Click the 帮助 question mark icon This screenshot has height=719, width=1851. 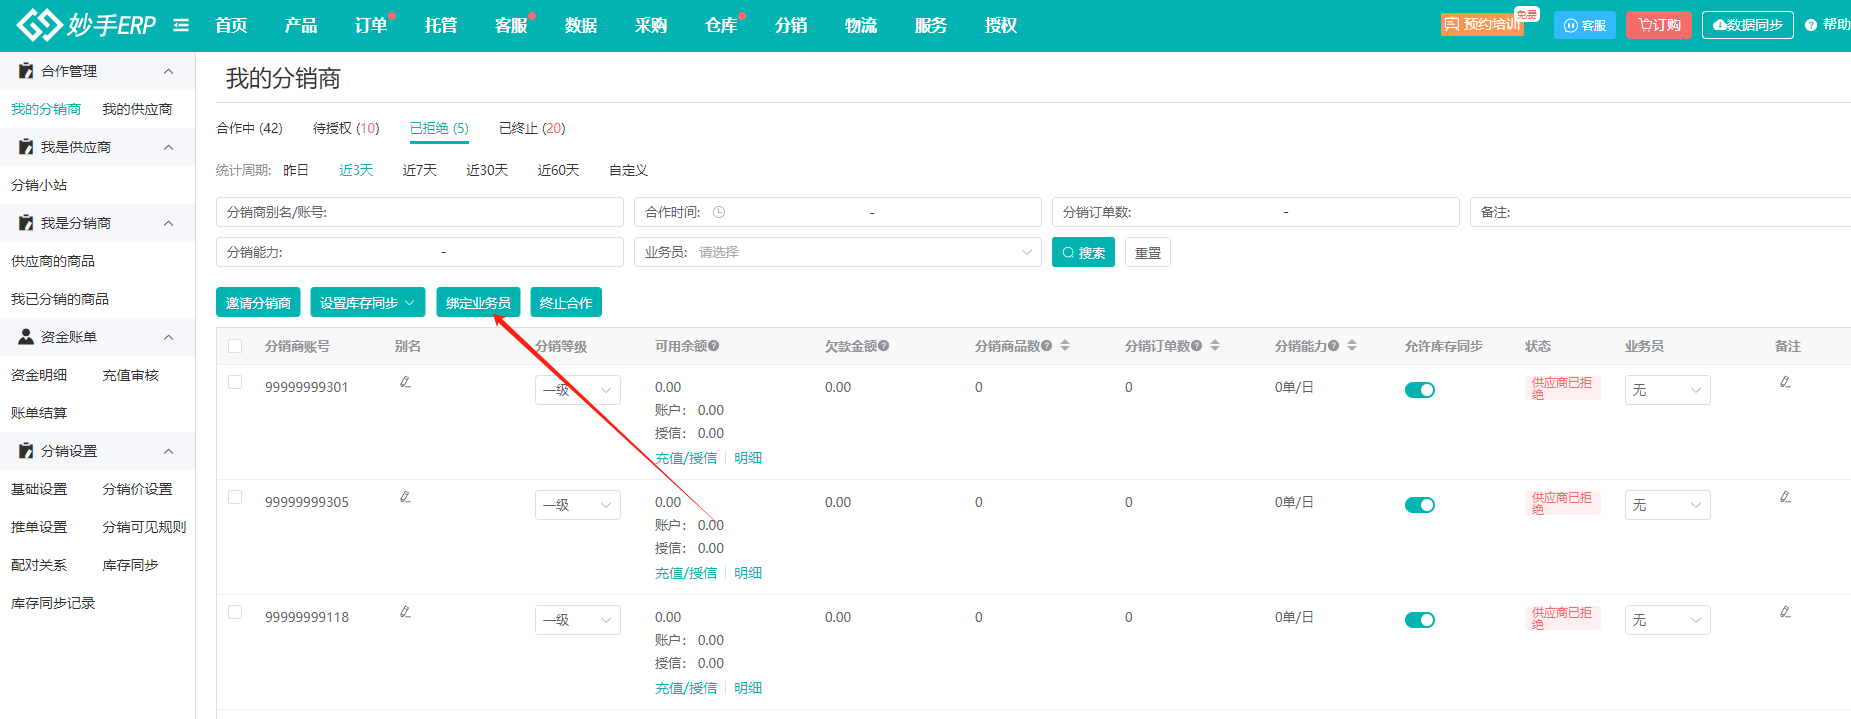click(1811, 25)
